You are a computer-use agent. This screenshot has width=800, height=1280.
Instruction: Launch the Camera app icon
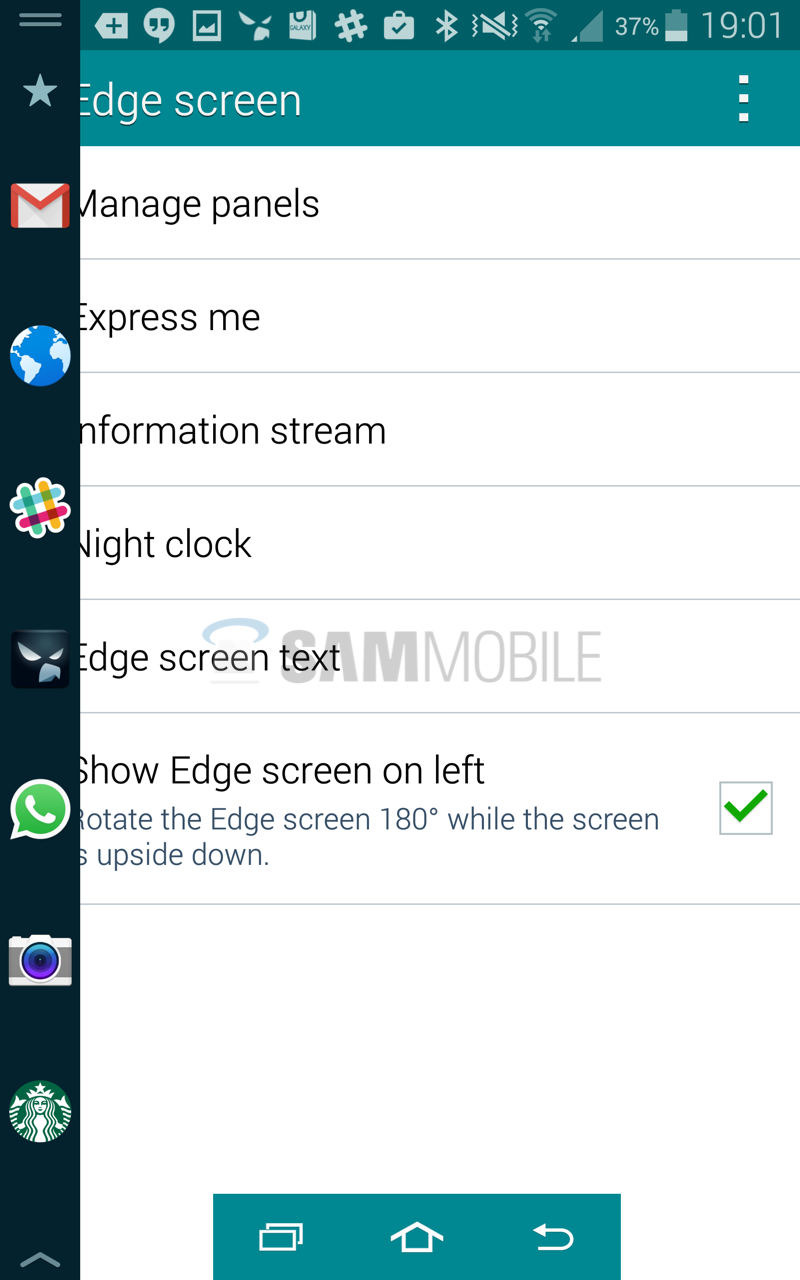click(40, 960)
